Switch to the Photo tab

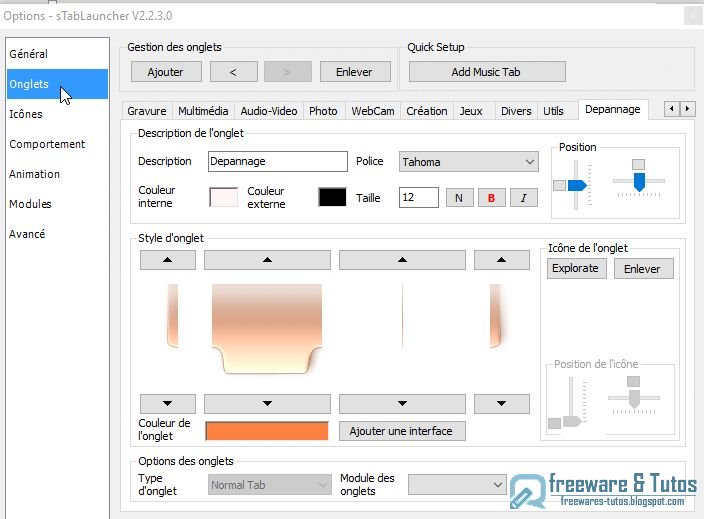[323, 111]
